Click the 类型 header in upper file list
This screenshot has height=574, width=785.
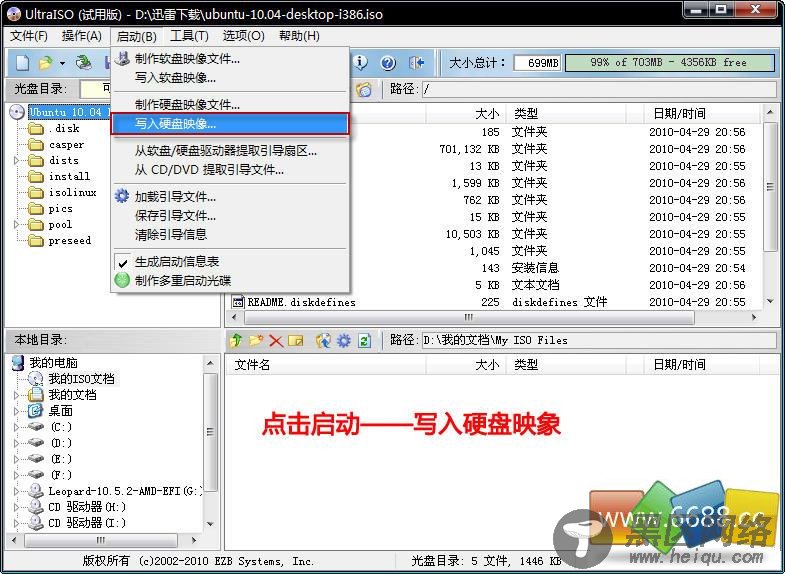(x=566, y=114)
